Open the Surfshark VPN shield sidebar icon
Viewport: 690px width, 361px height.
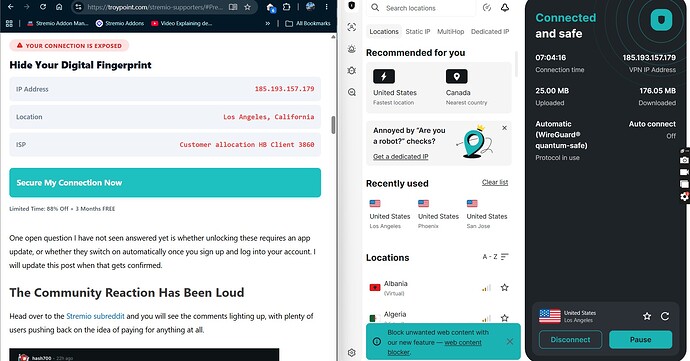point(352,6)
